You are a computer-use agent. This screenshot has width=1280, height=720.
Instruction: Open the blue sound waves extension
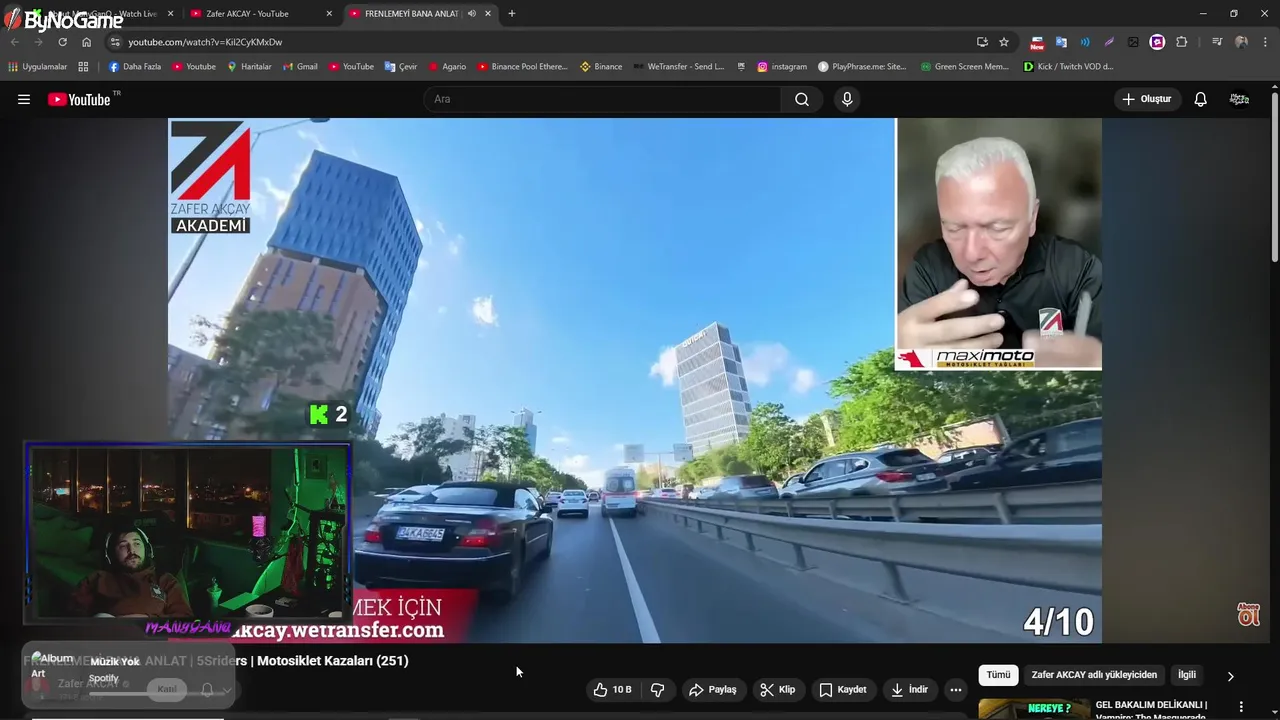1085,42
